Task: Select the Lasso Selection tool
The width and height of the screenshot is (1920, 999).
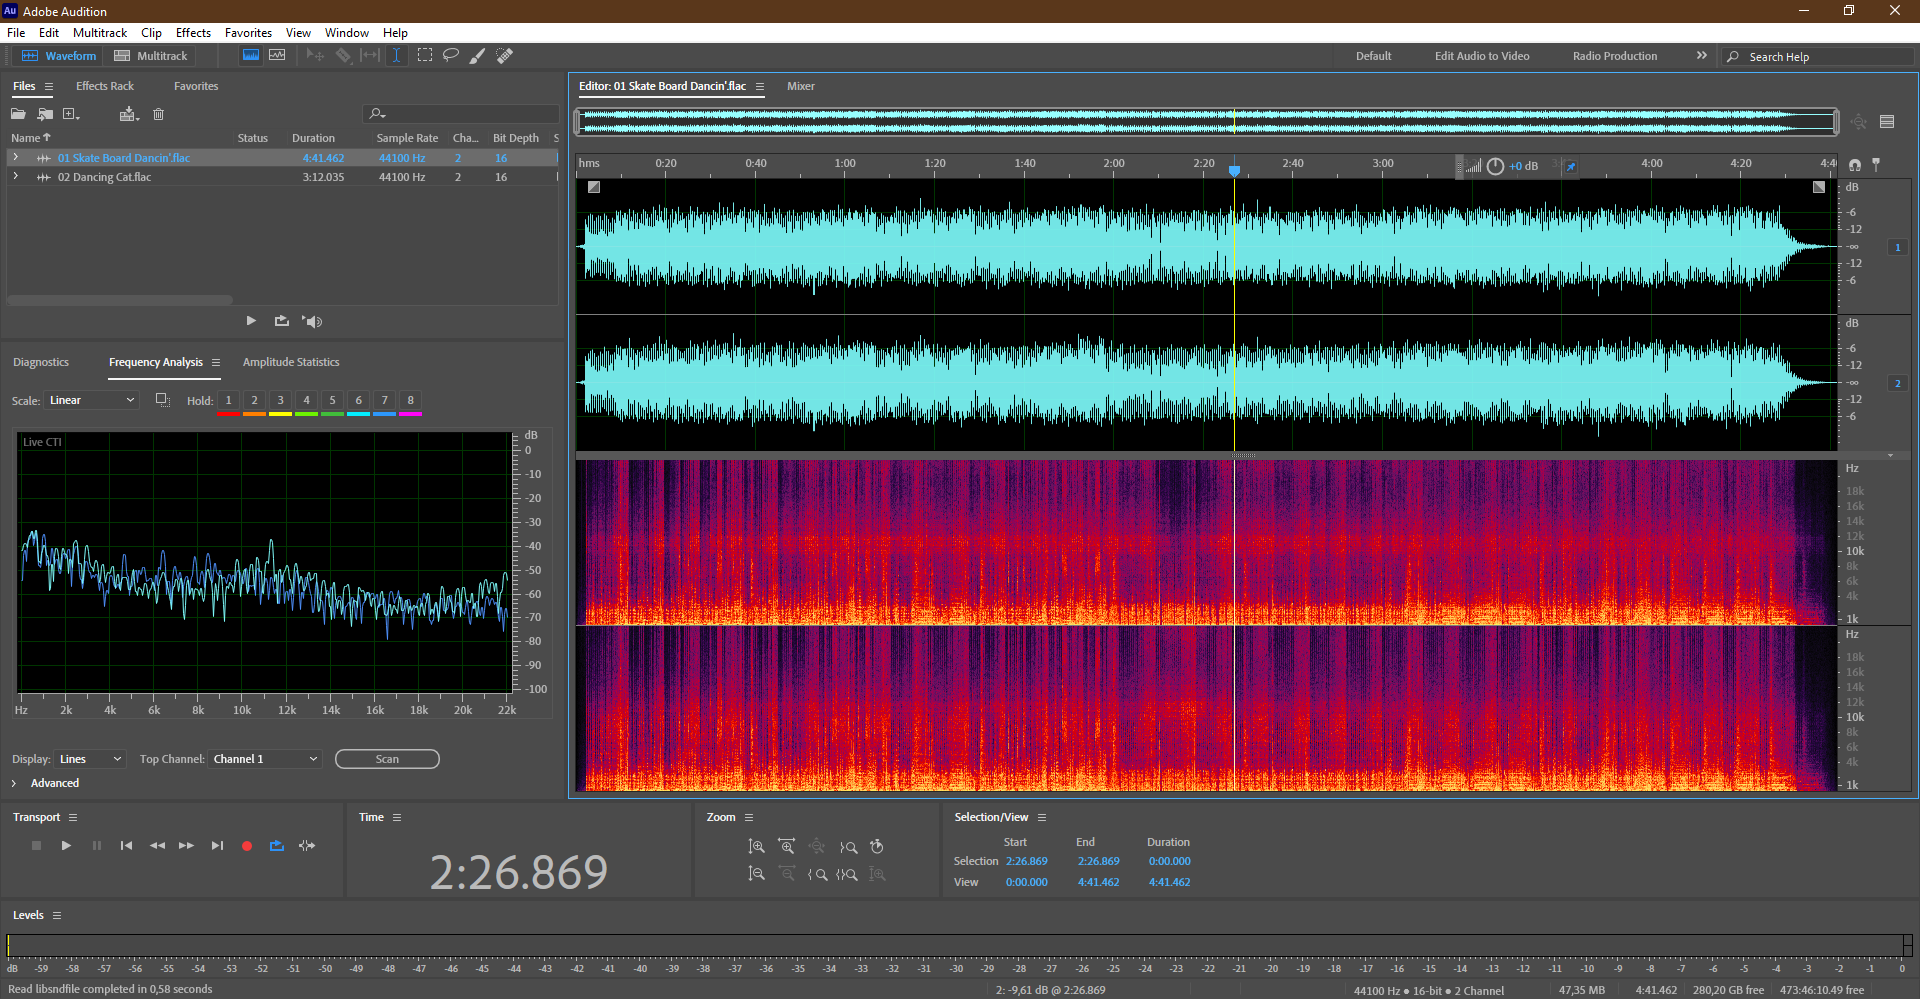Action: tap(451, 56)
